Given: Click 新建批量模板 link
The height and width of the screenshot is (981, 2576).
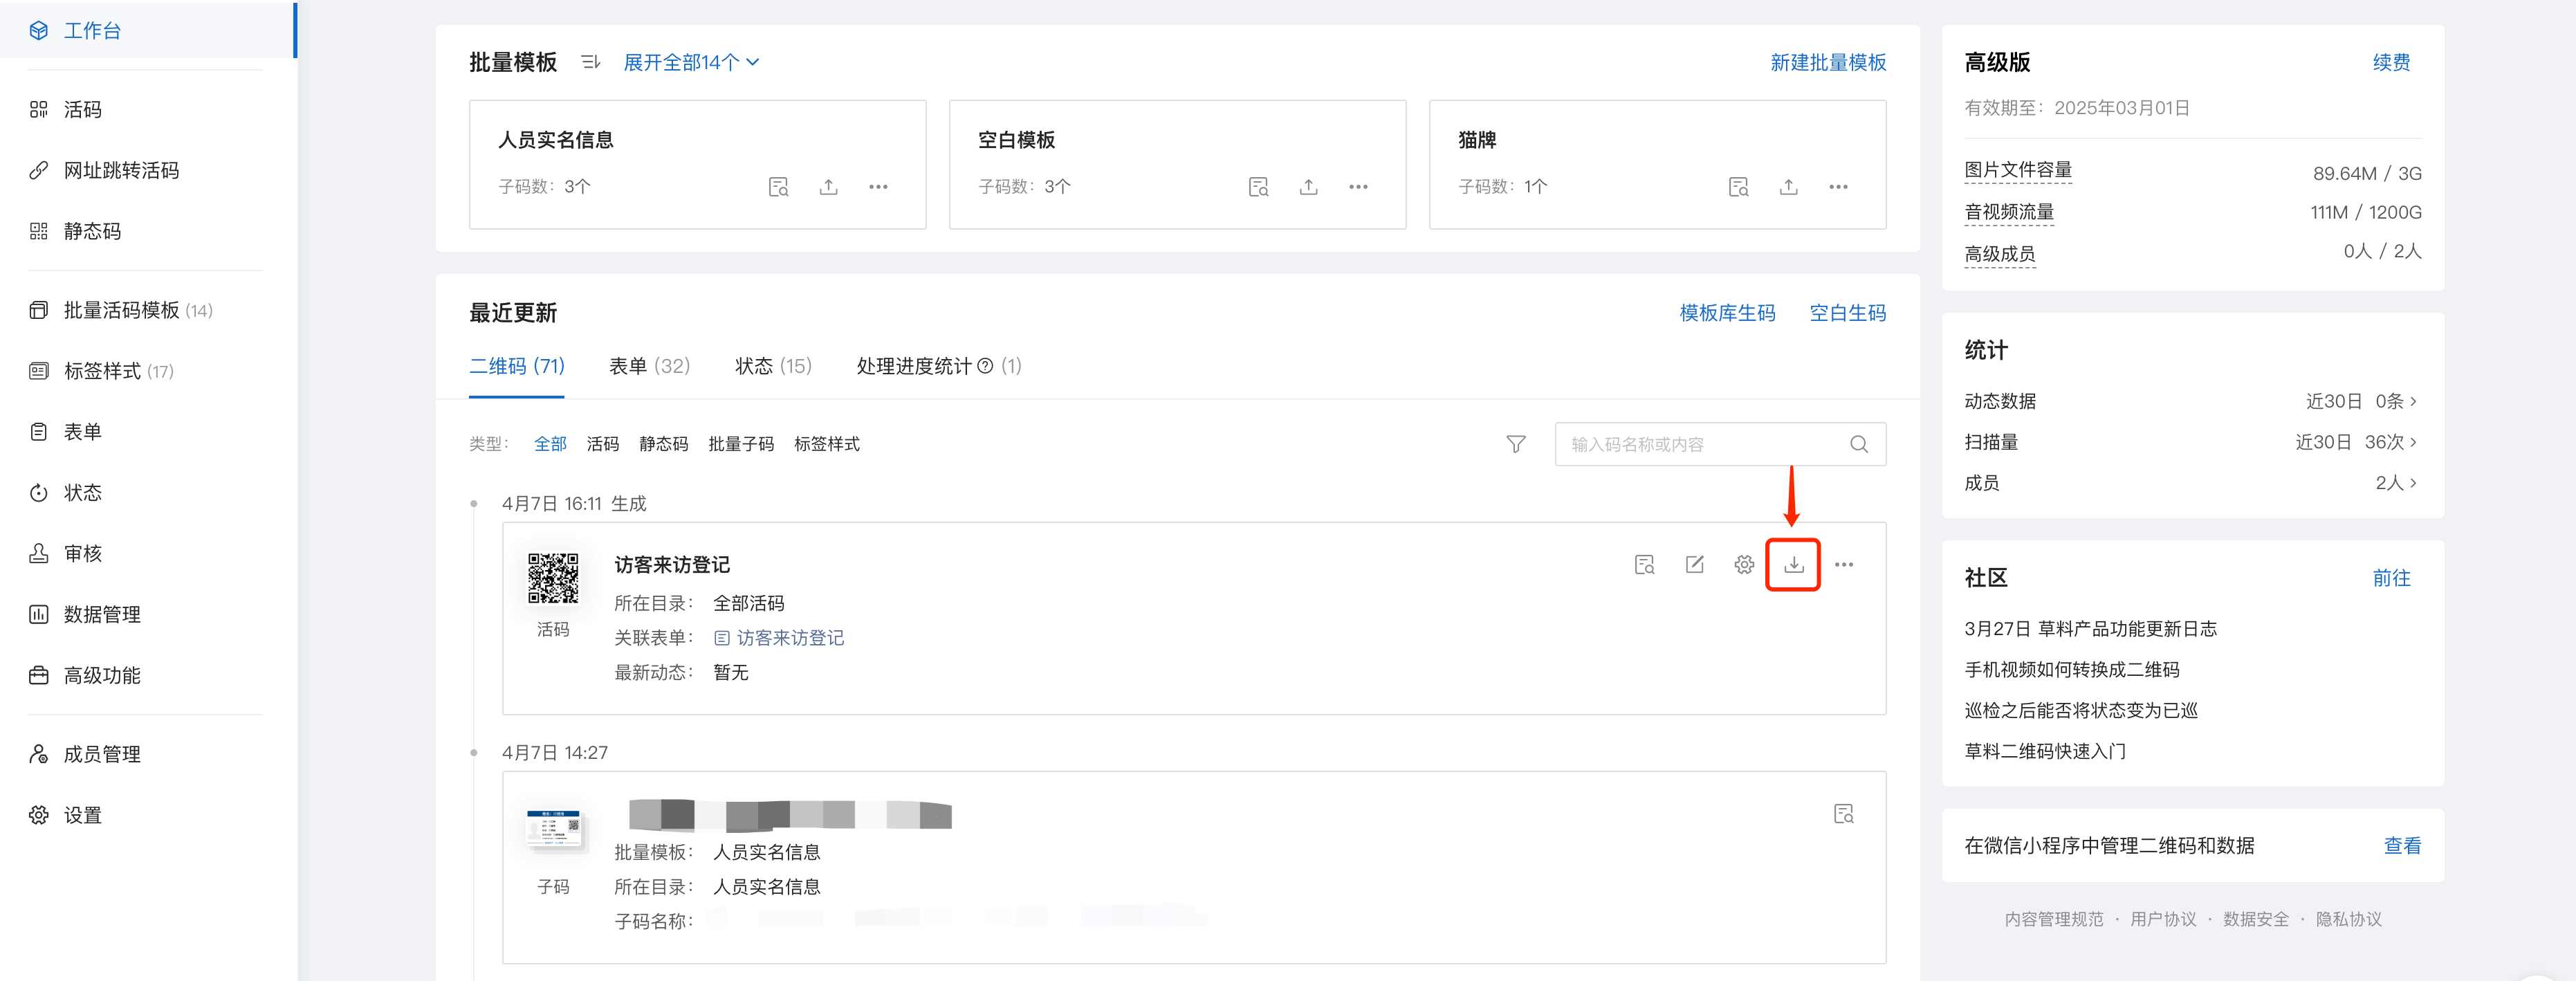Looking at the screenshot, I should [x=1827, y=62].
